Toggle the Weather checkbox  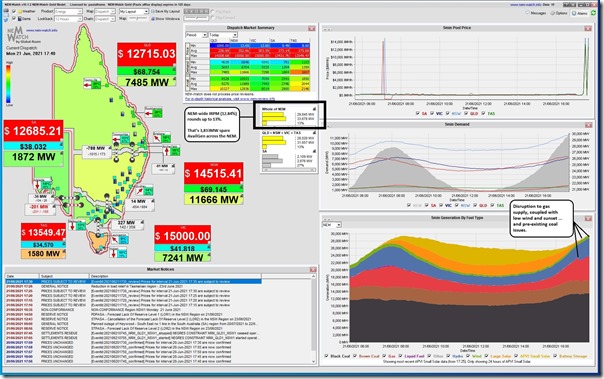(14, 12)
